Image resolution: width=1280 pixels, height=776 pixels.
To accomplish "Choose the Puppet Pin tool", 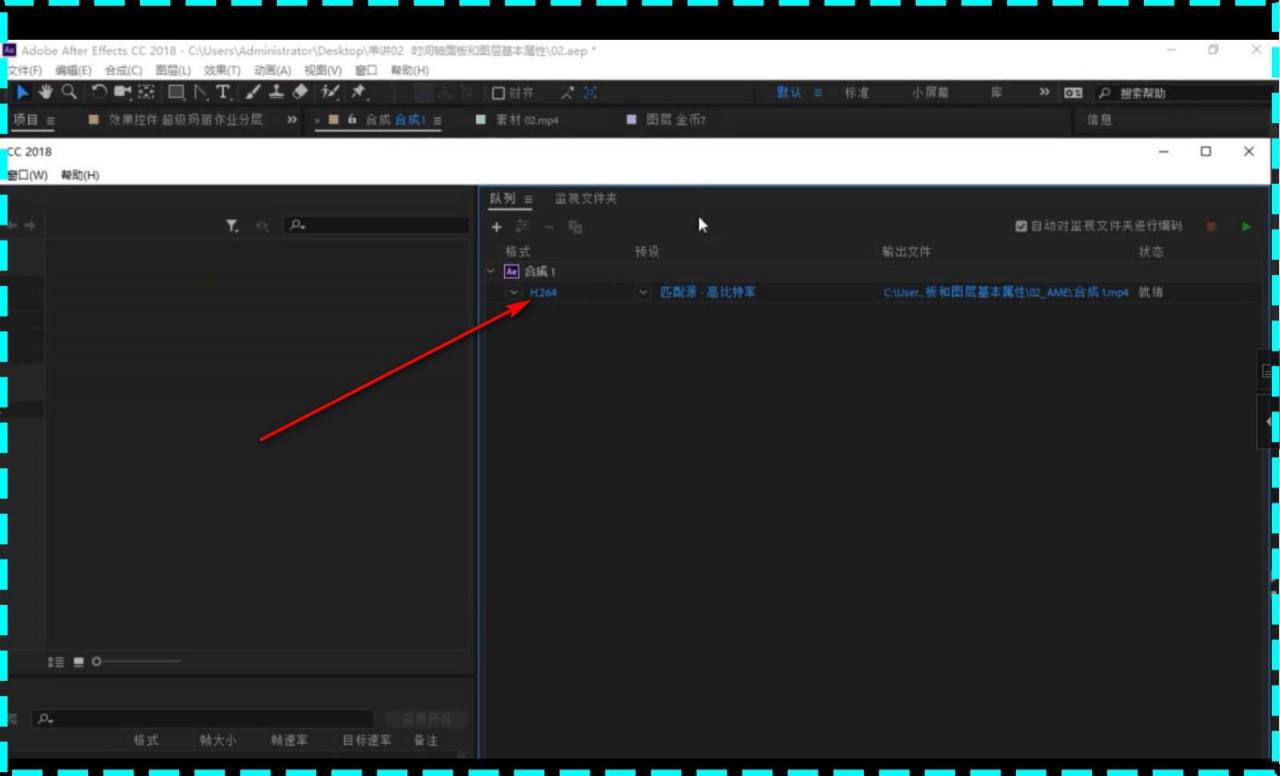I will (358, 92).
